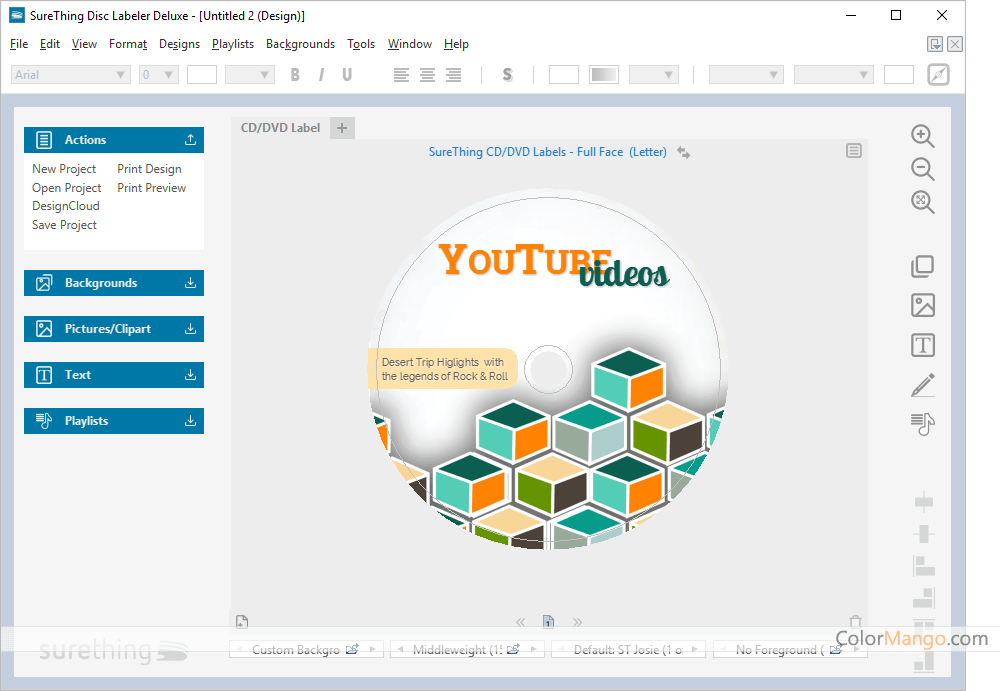
Task: Click the trash delete icon below canvas
Action: (855, 621)
